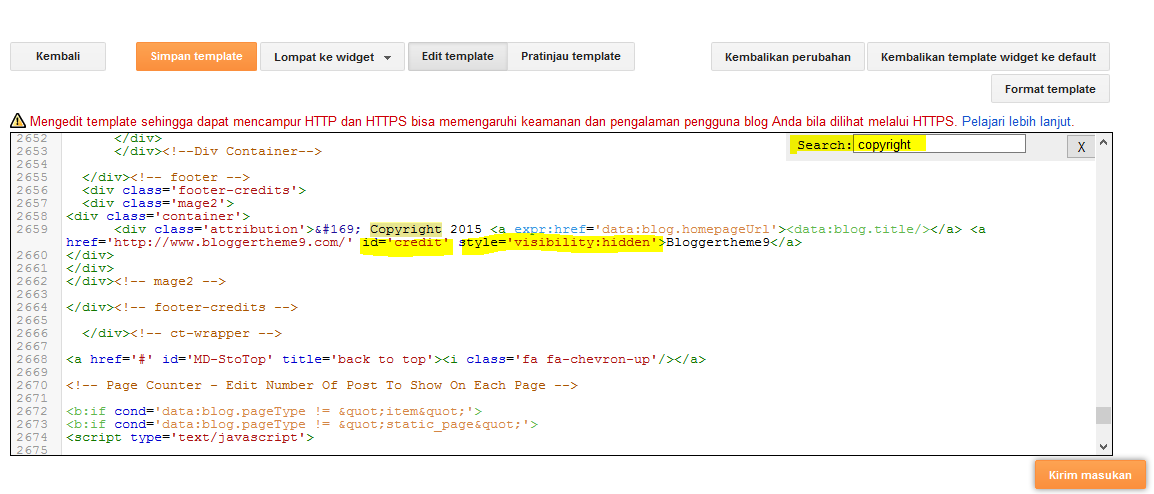Click the ct-wrapper comment line
This screenshot has width=1154, height=494.
coord(183,333)
